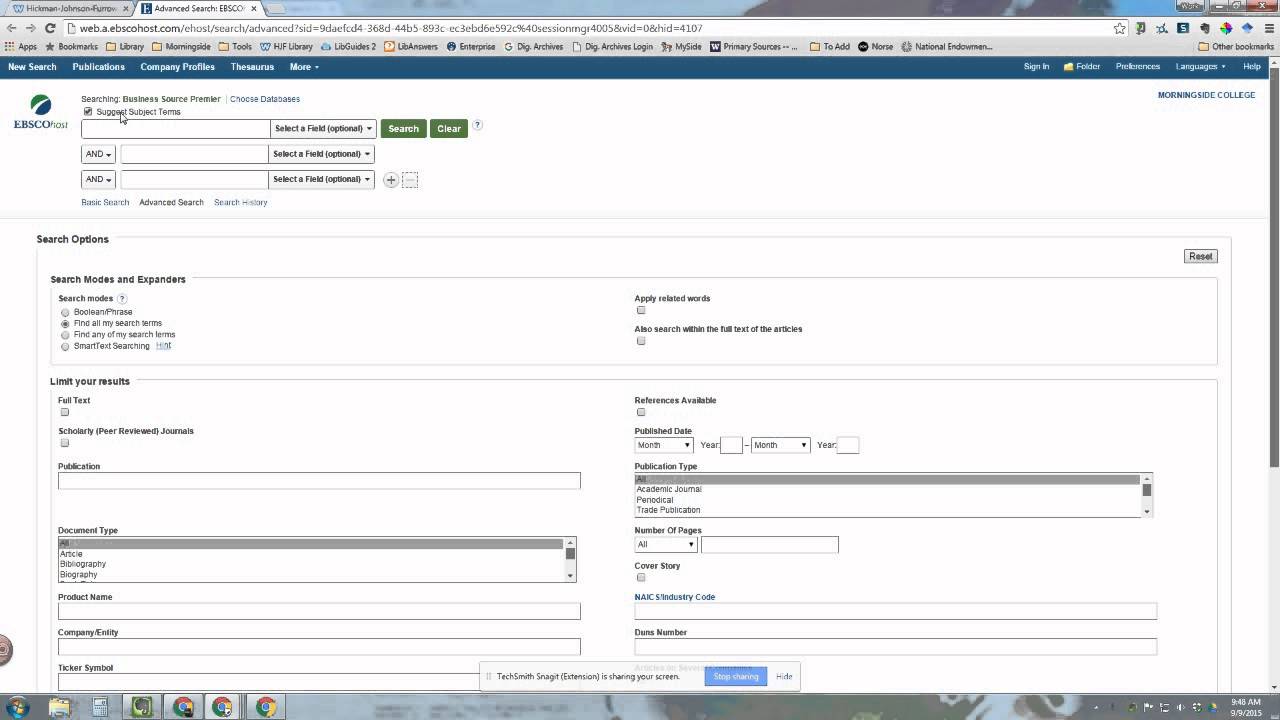The height and width of the screenshot is (720, 1280).
Task: Open File Explorer from the taskbar
Action: (x=59, y=707)
